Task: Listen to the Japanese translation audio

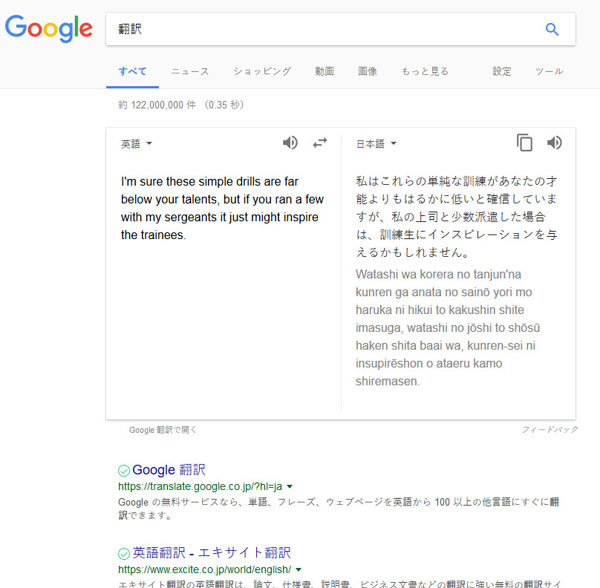Action: pos(554,143)
